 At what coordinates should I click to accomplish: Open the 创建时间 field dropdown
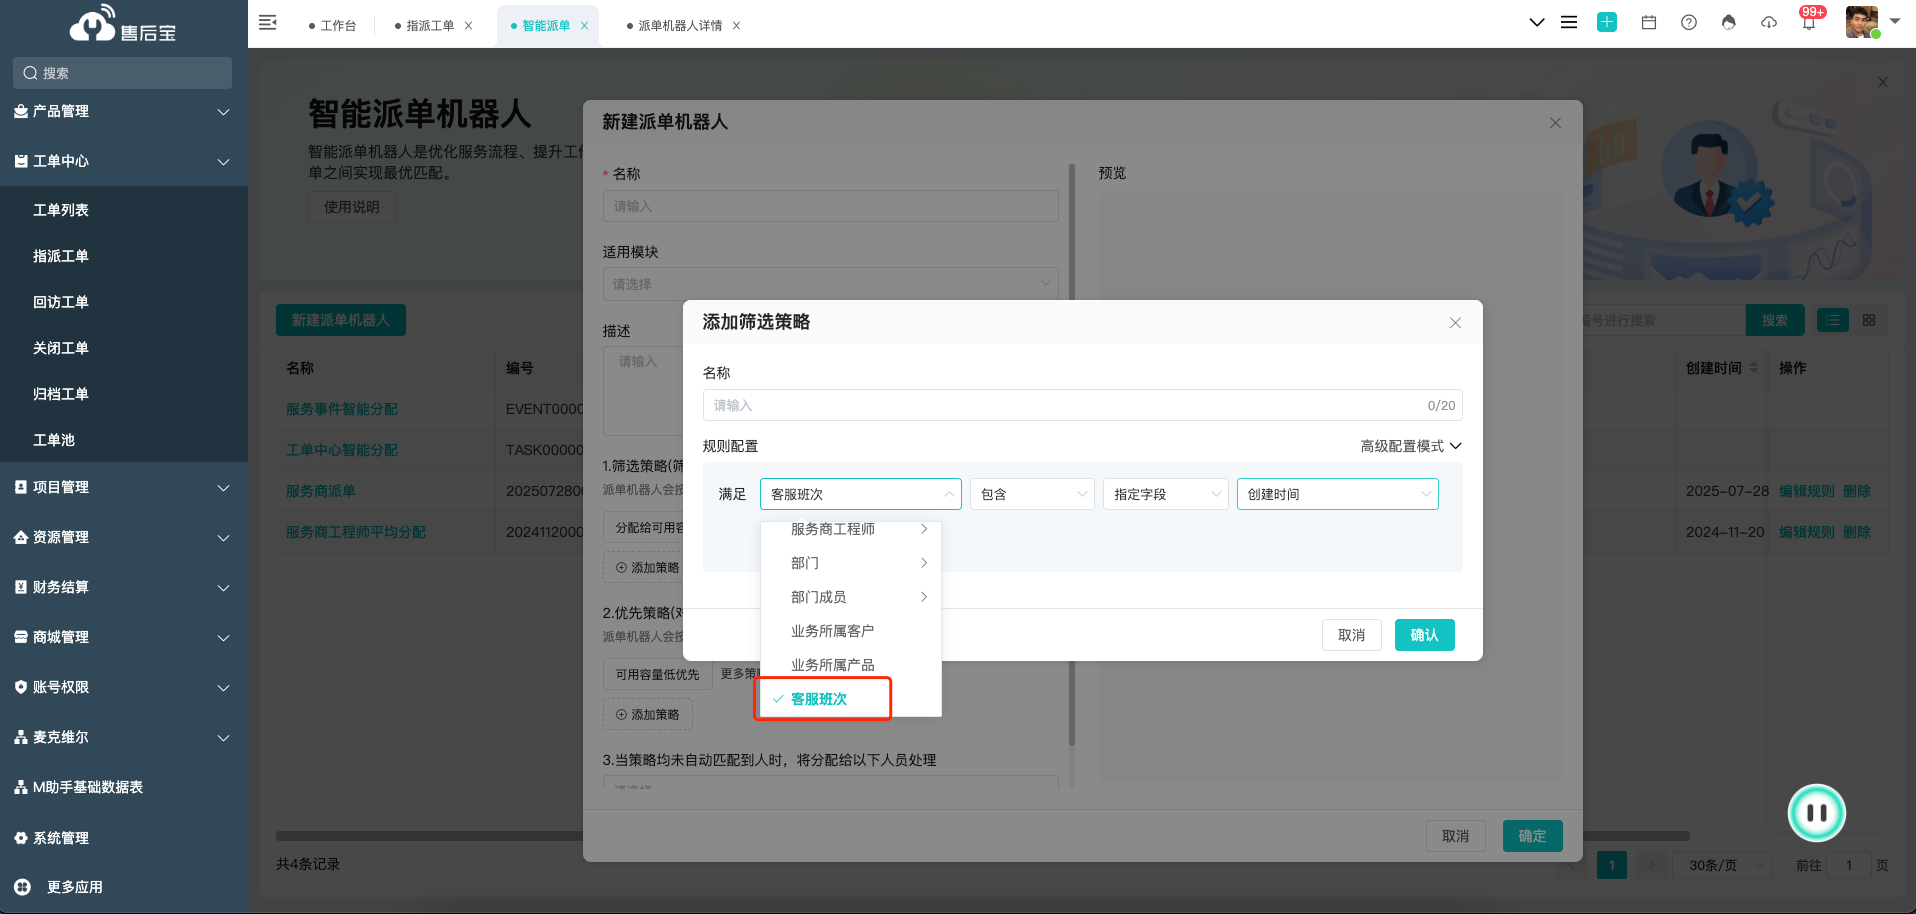point(1338,494)
